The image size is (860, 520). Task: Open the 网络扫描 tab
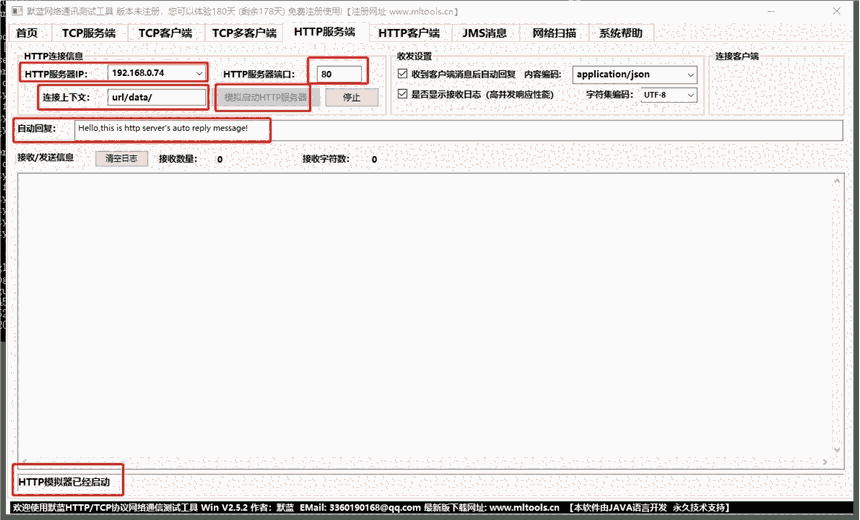coord(553,33)
